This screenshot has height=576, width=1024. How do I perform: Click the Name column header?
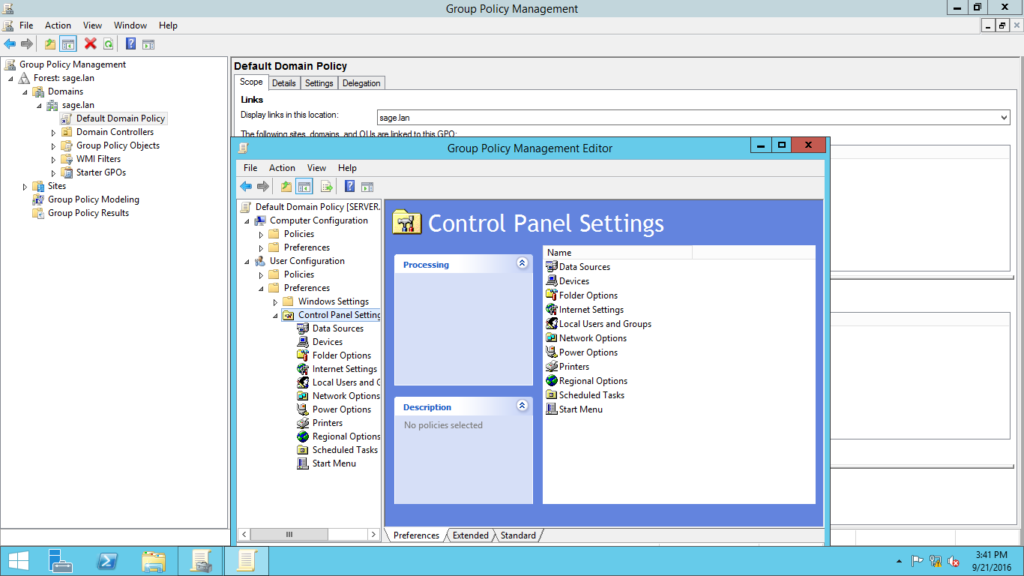click(617, 253)
